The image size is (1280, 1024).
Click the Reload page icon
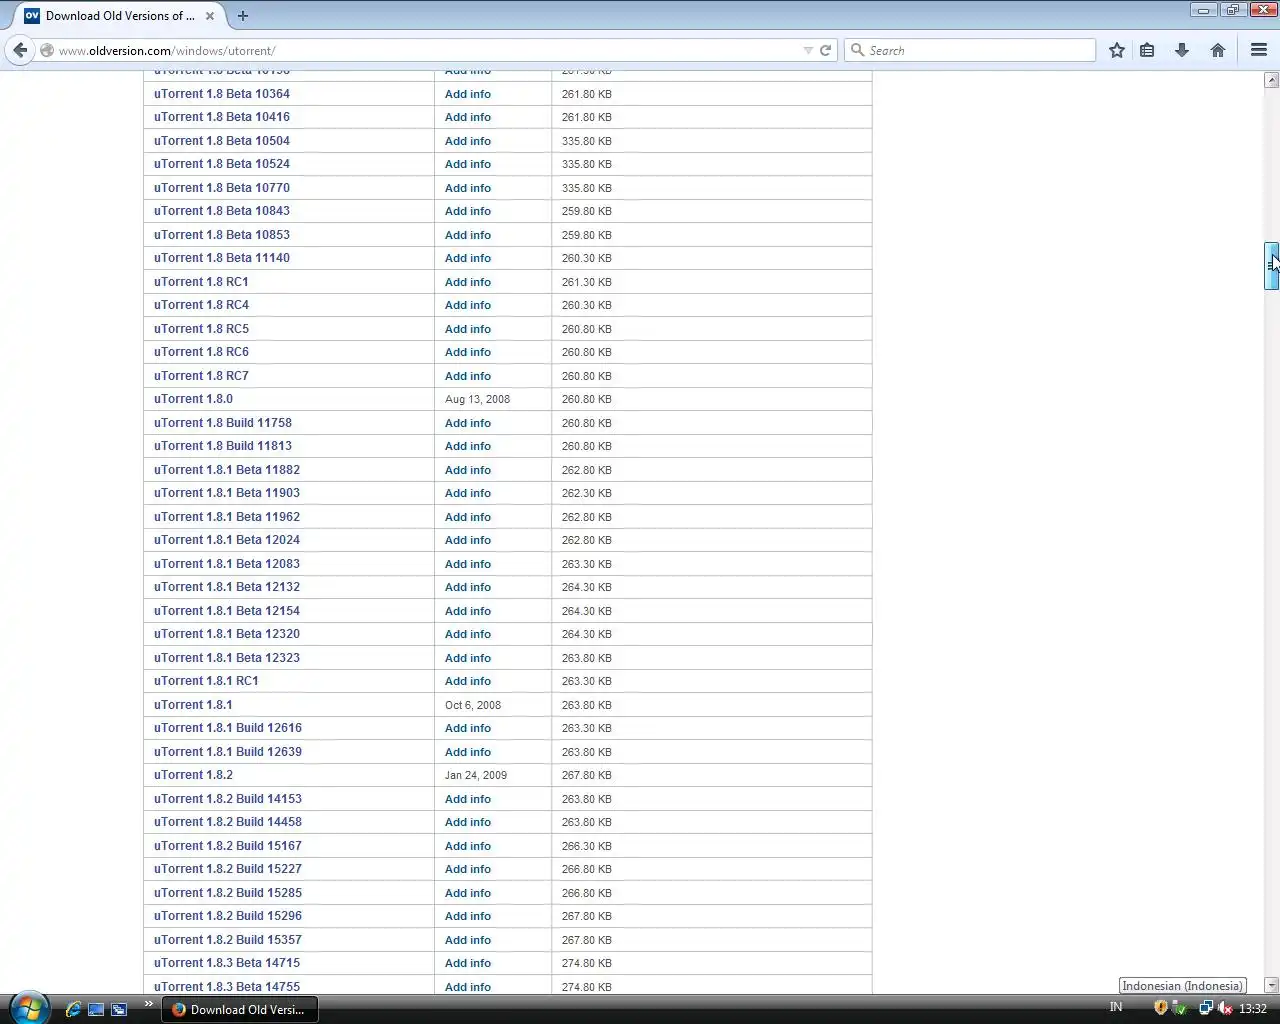pyautogui.click(x=826, y=50)
